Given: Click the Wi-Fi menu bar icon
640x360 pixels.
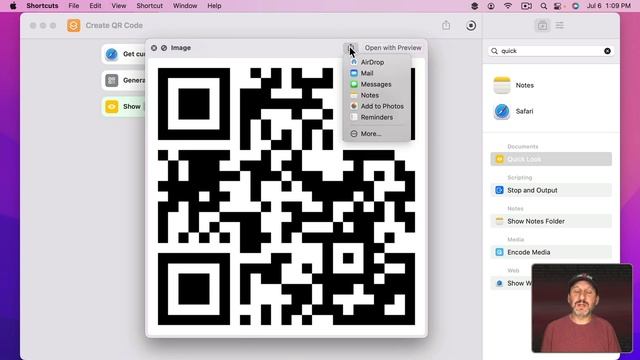Looking at the screenshot, I should point(508,6).
